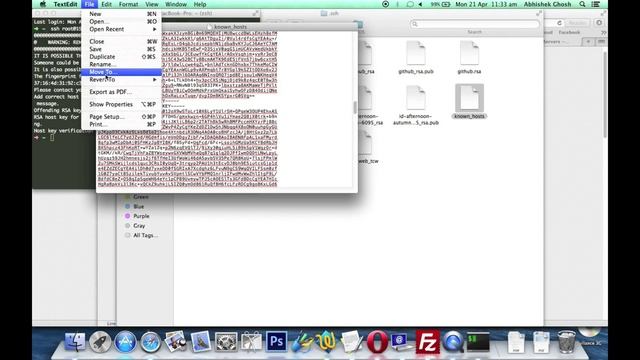The image size is (640, 360).
Task: Open FileZilla from the Dock
Action: [427, 342]
